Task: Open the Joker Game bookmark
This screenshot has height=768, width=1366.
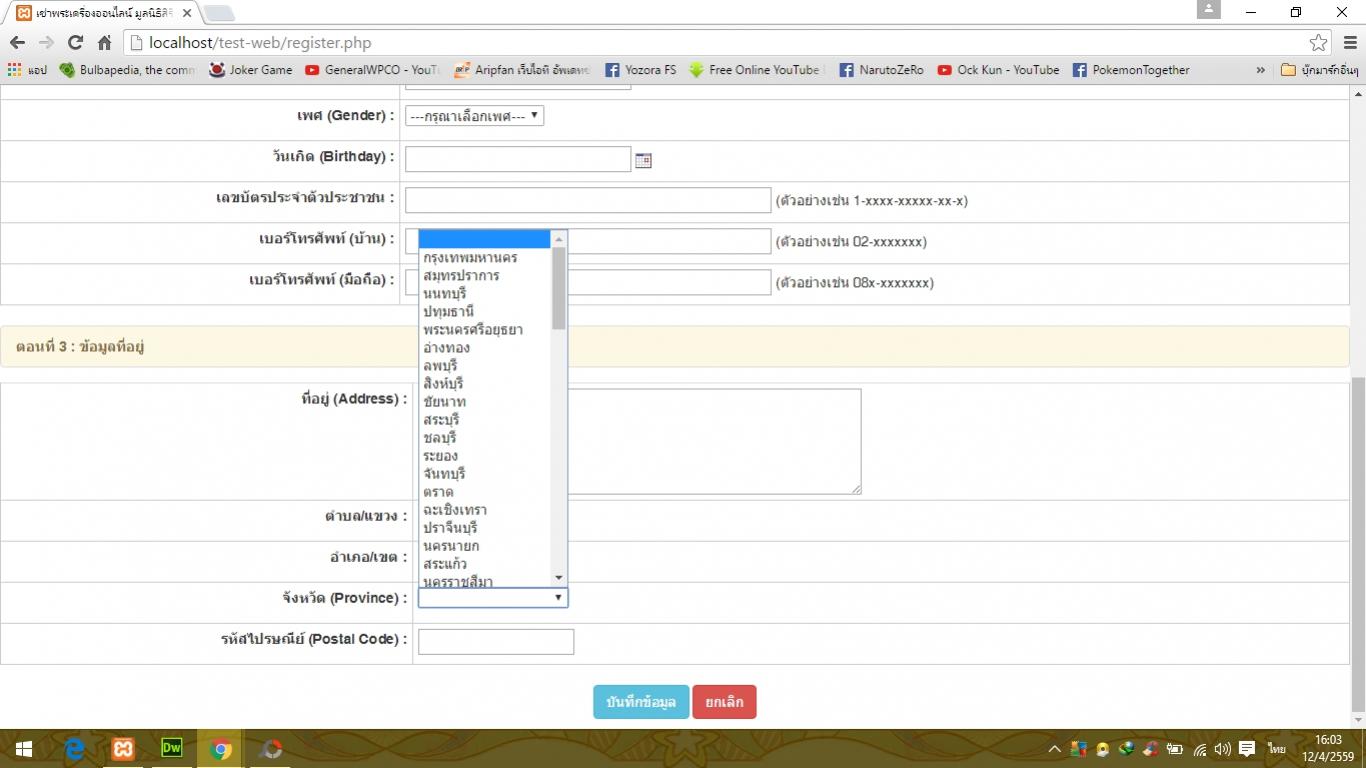Action: 250,70
